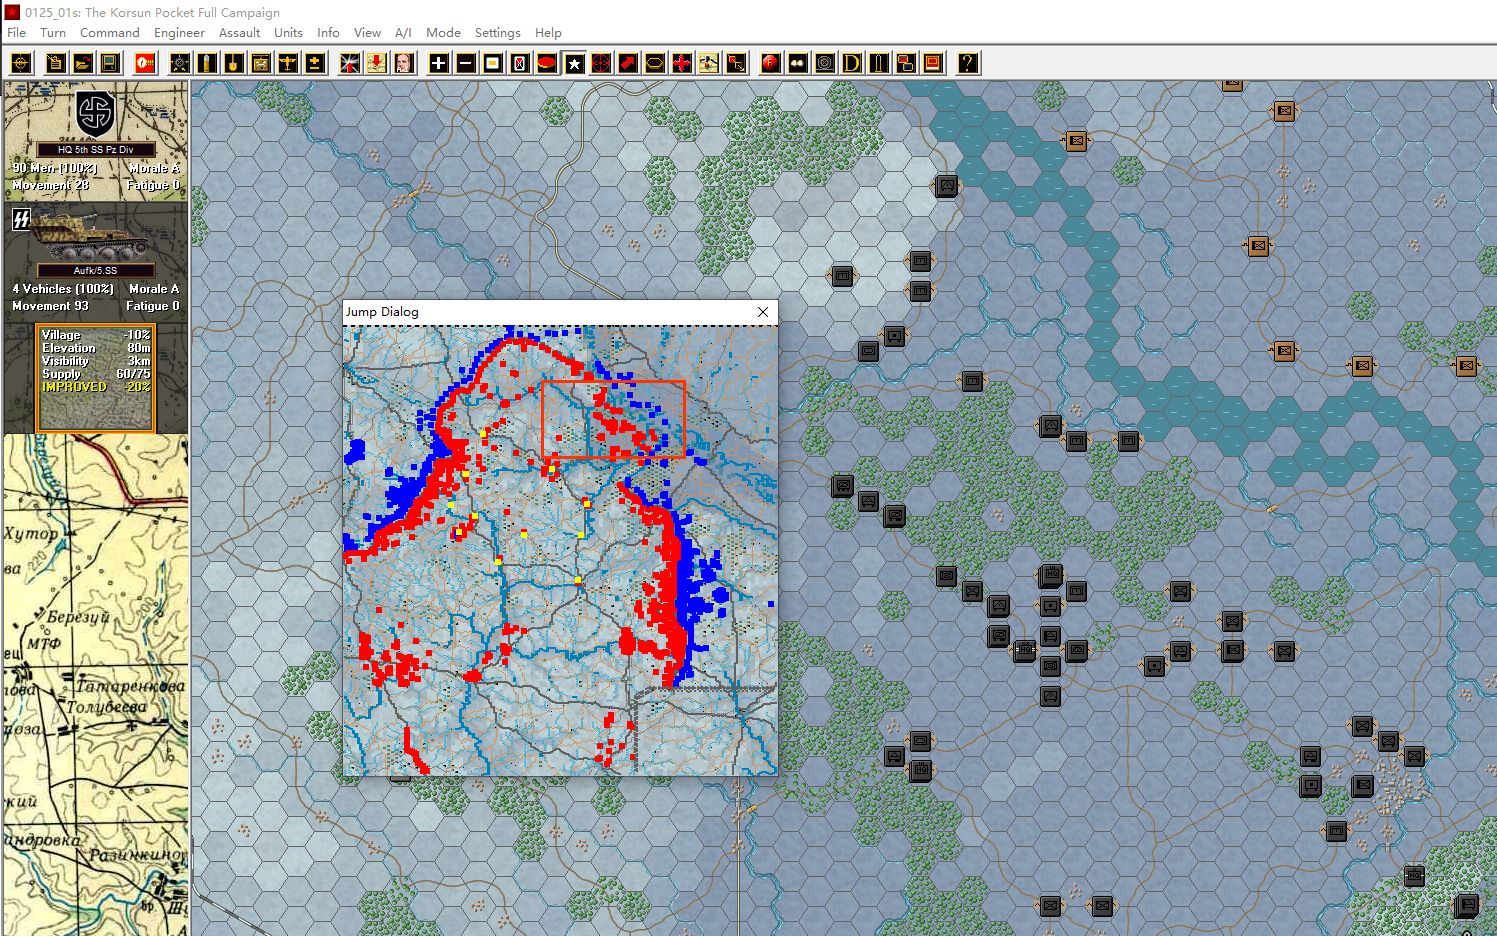
Task: Click the yellow-square-in-frame toolbar icon
Action: tap(492, 63)
